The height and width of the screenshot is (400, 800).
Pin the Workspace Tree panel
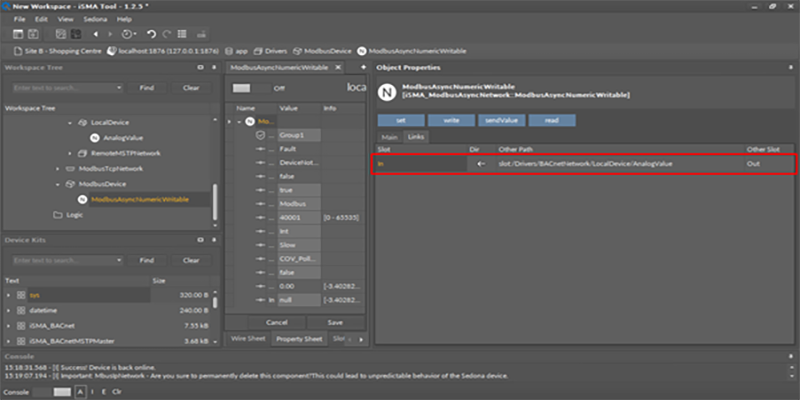pyautogui.click(x=214, y=67)
